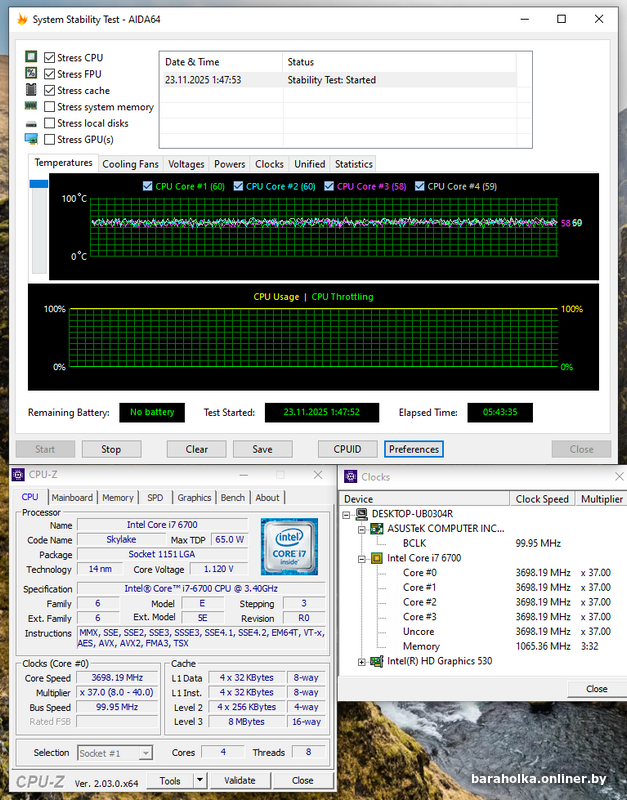Collapse the Intel Core i7 6700 node
The image size is (627, 800).
click(362, 559)
